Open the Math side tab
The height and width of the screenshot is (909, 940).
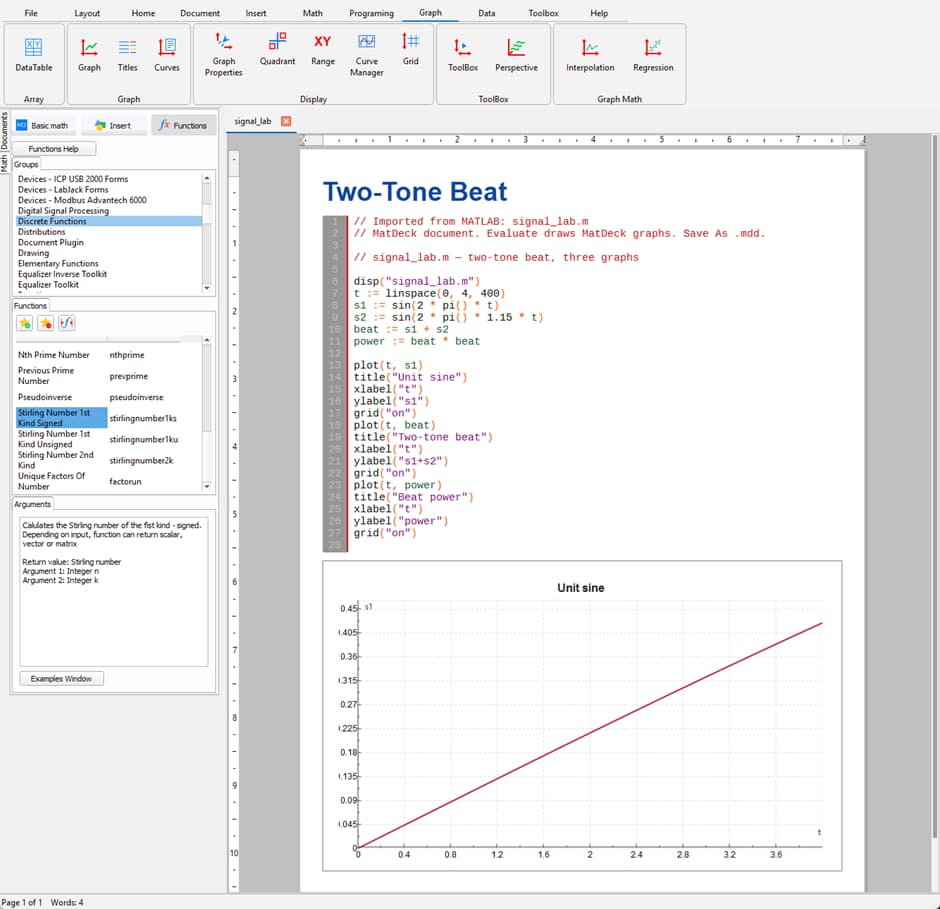(5, 162)
